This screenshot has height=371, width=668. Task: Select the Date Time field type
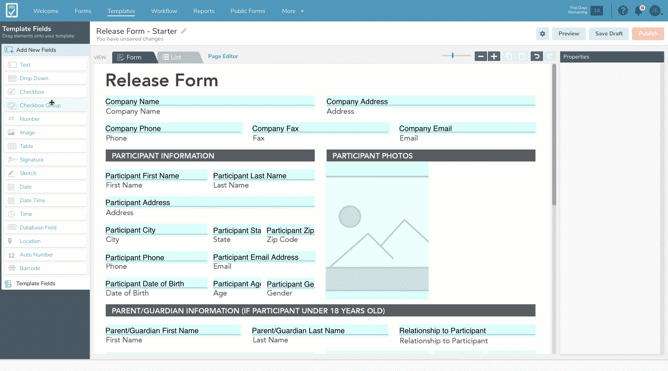46,200
